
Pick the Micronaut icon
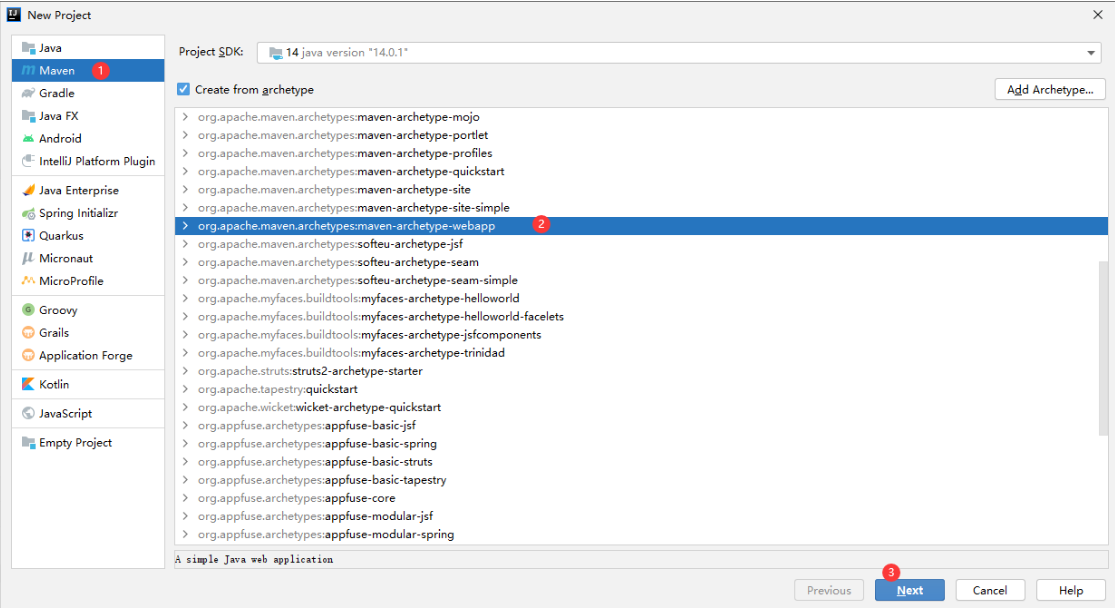[x=28, y=258]
